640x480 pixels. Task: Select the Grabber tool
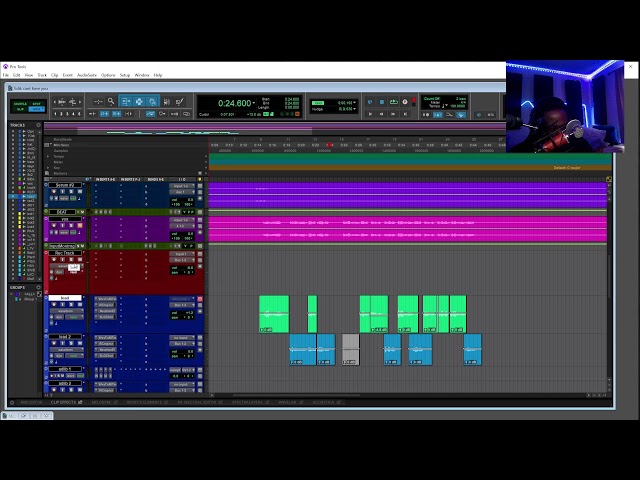pyautogui.click(x=152, y=102)
